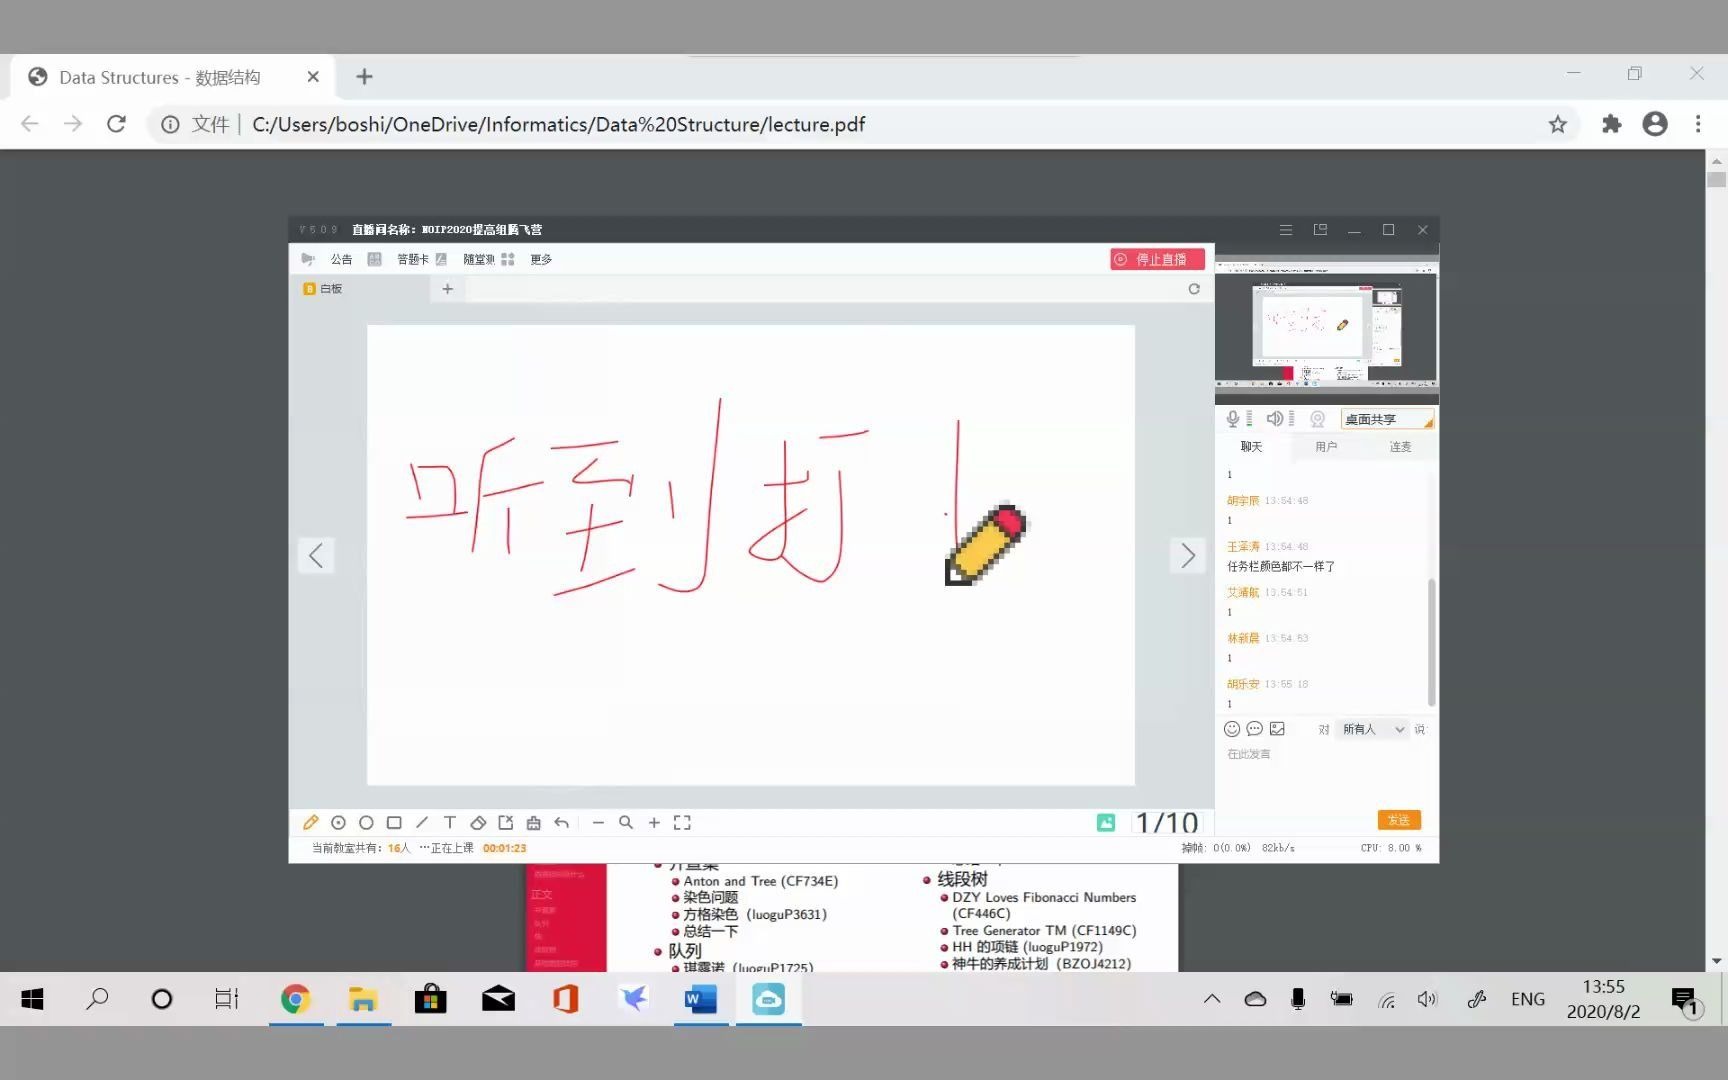
Task: Toggle the speaker volume icon in live panel
Action: pos(1275,419)
